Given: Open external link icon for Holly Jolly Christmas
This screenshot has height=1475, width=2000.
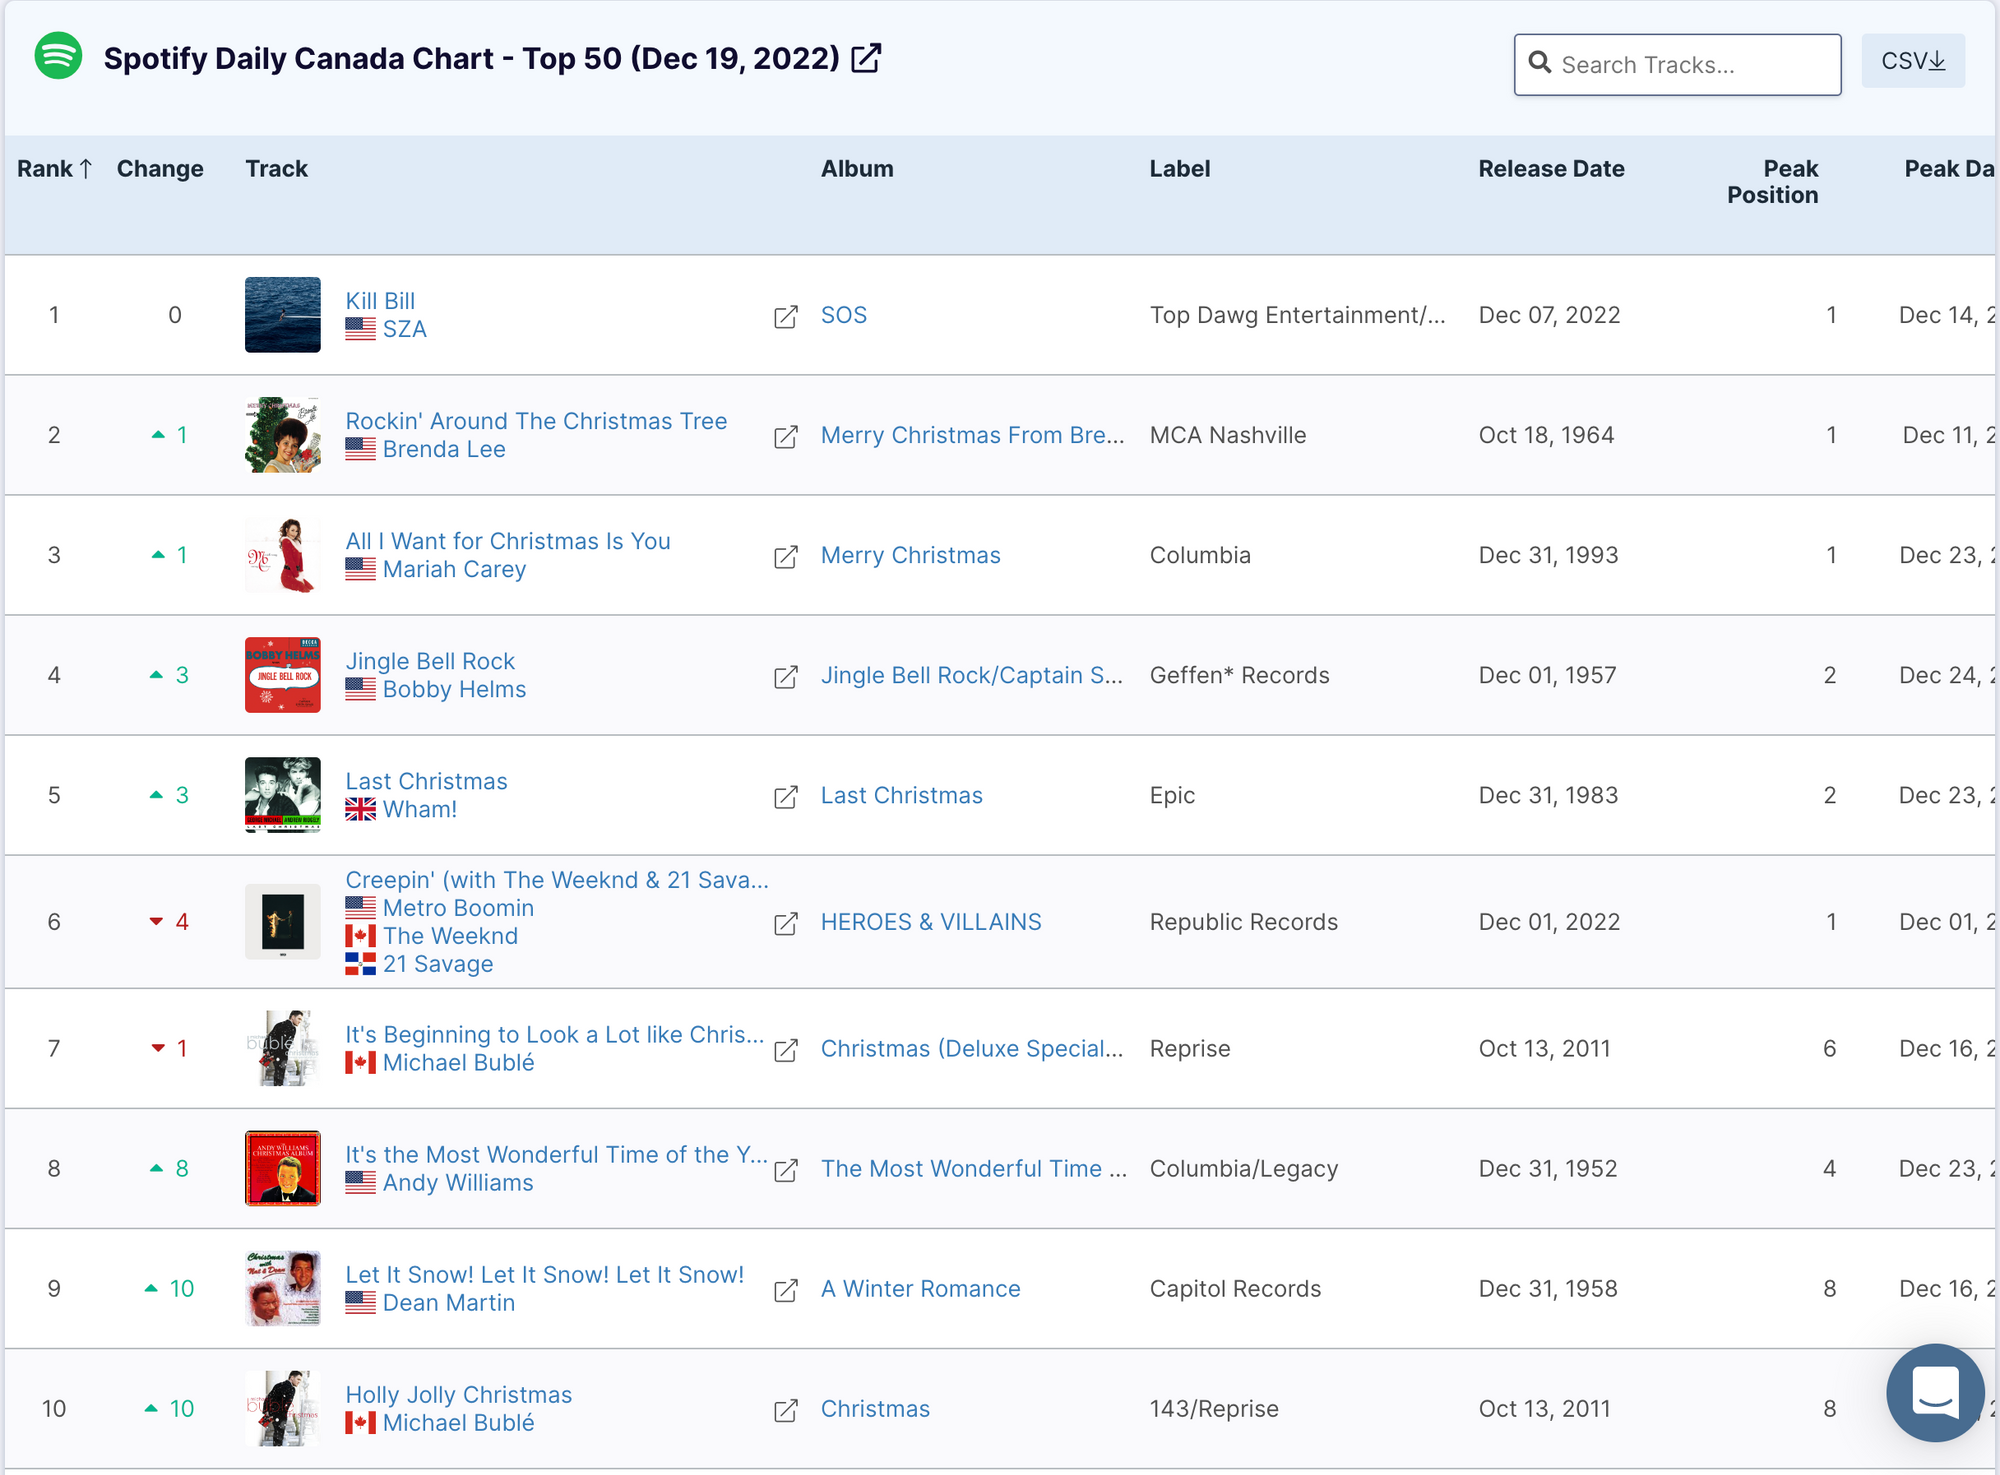Looking at the screenshot, I should [x=786, y=1409].
